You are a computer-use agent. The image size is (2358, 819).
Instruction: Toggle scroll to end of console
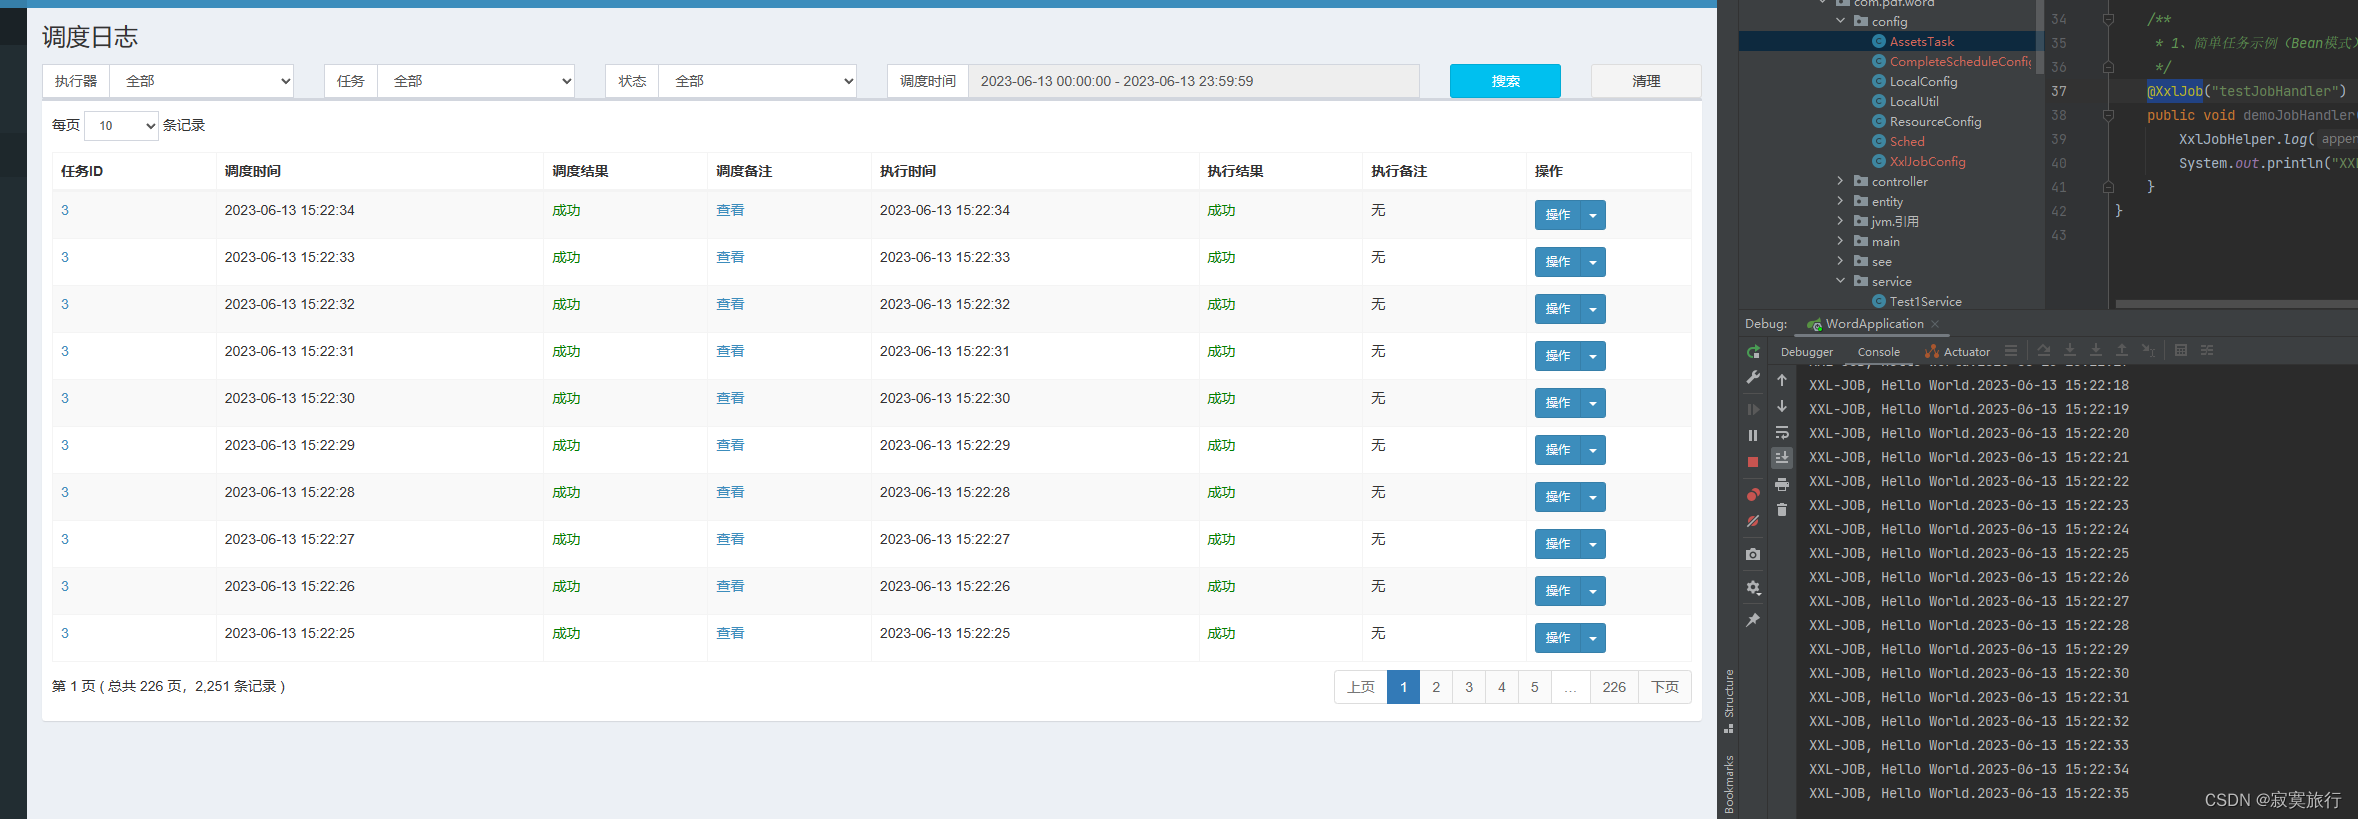point(1782,457)
